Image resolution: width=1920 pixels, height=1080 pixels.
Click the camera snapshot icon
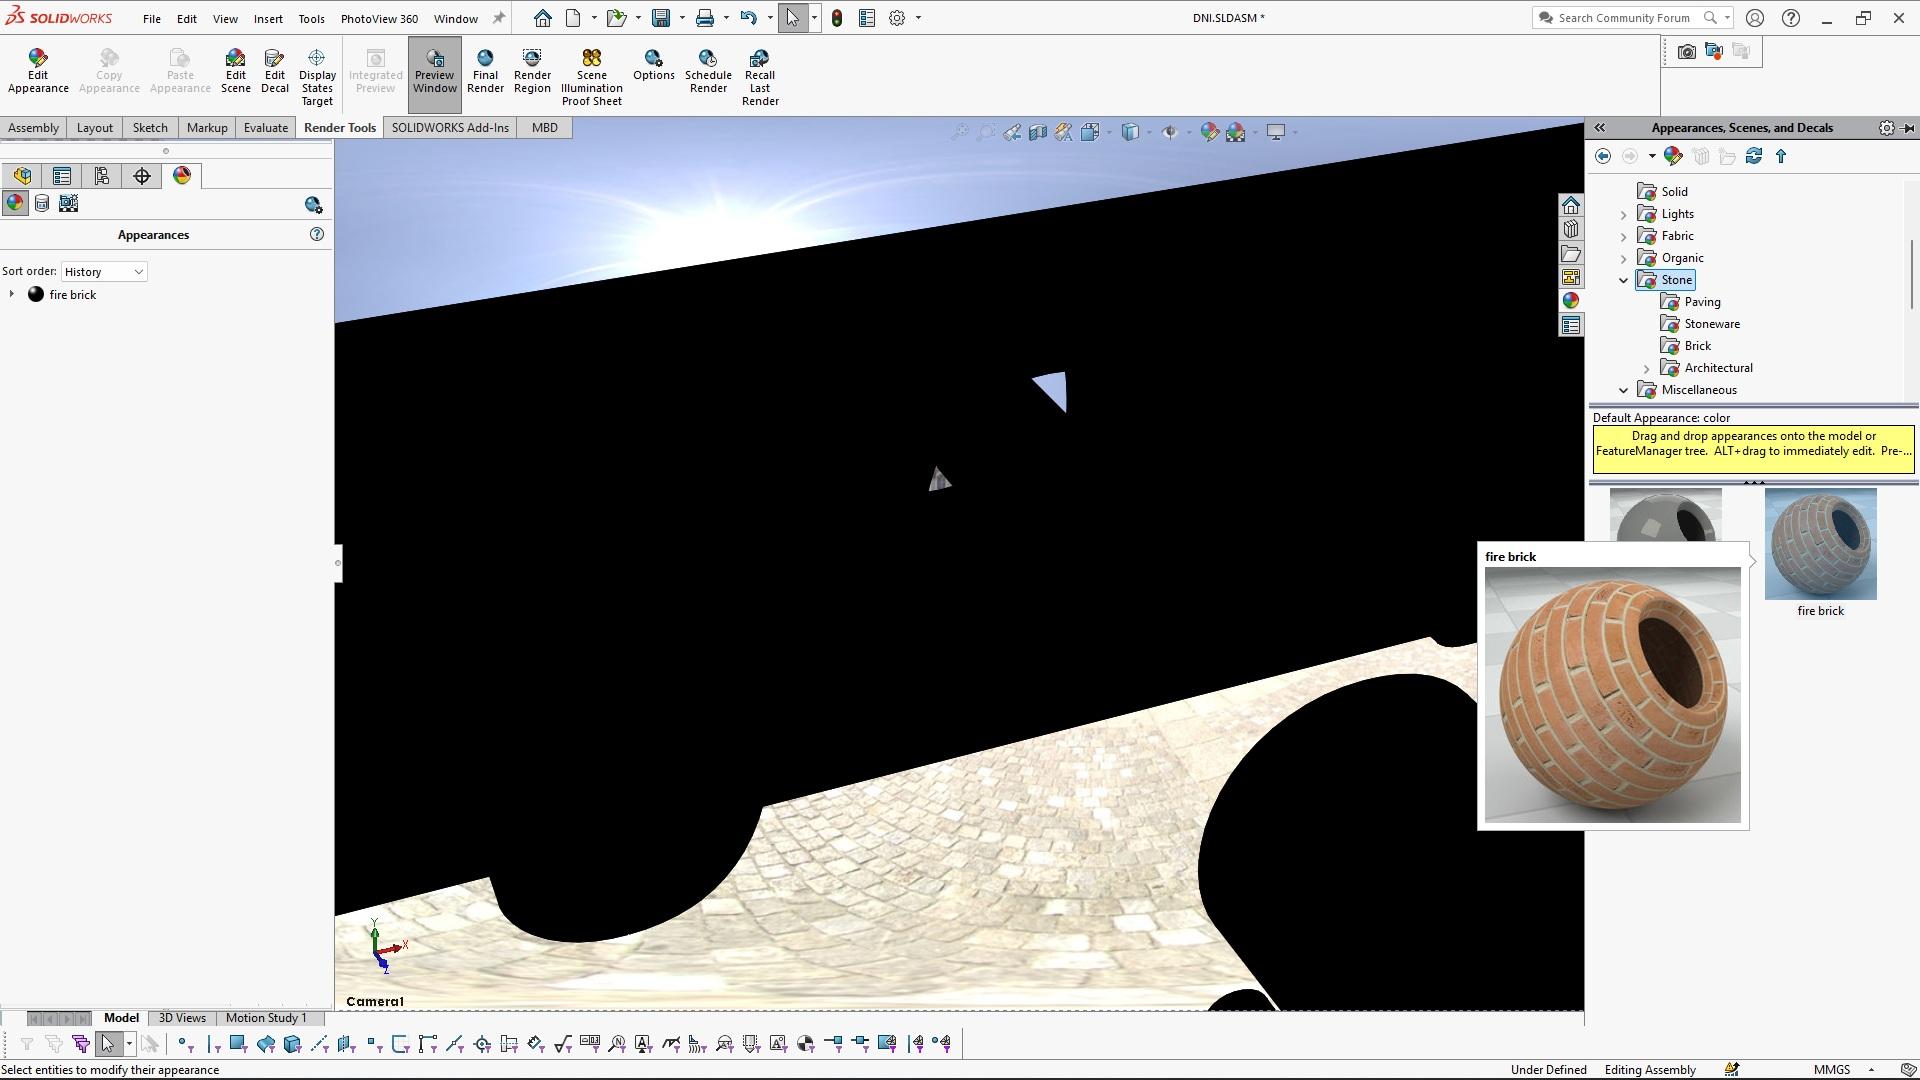click(x=1687, y=51)
